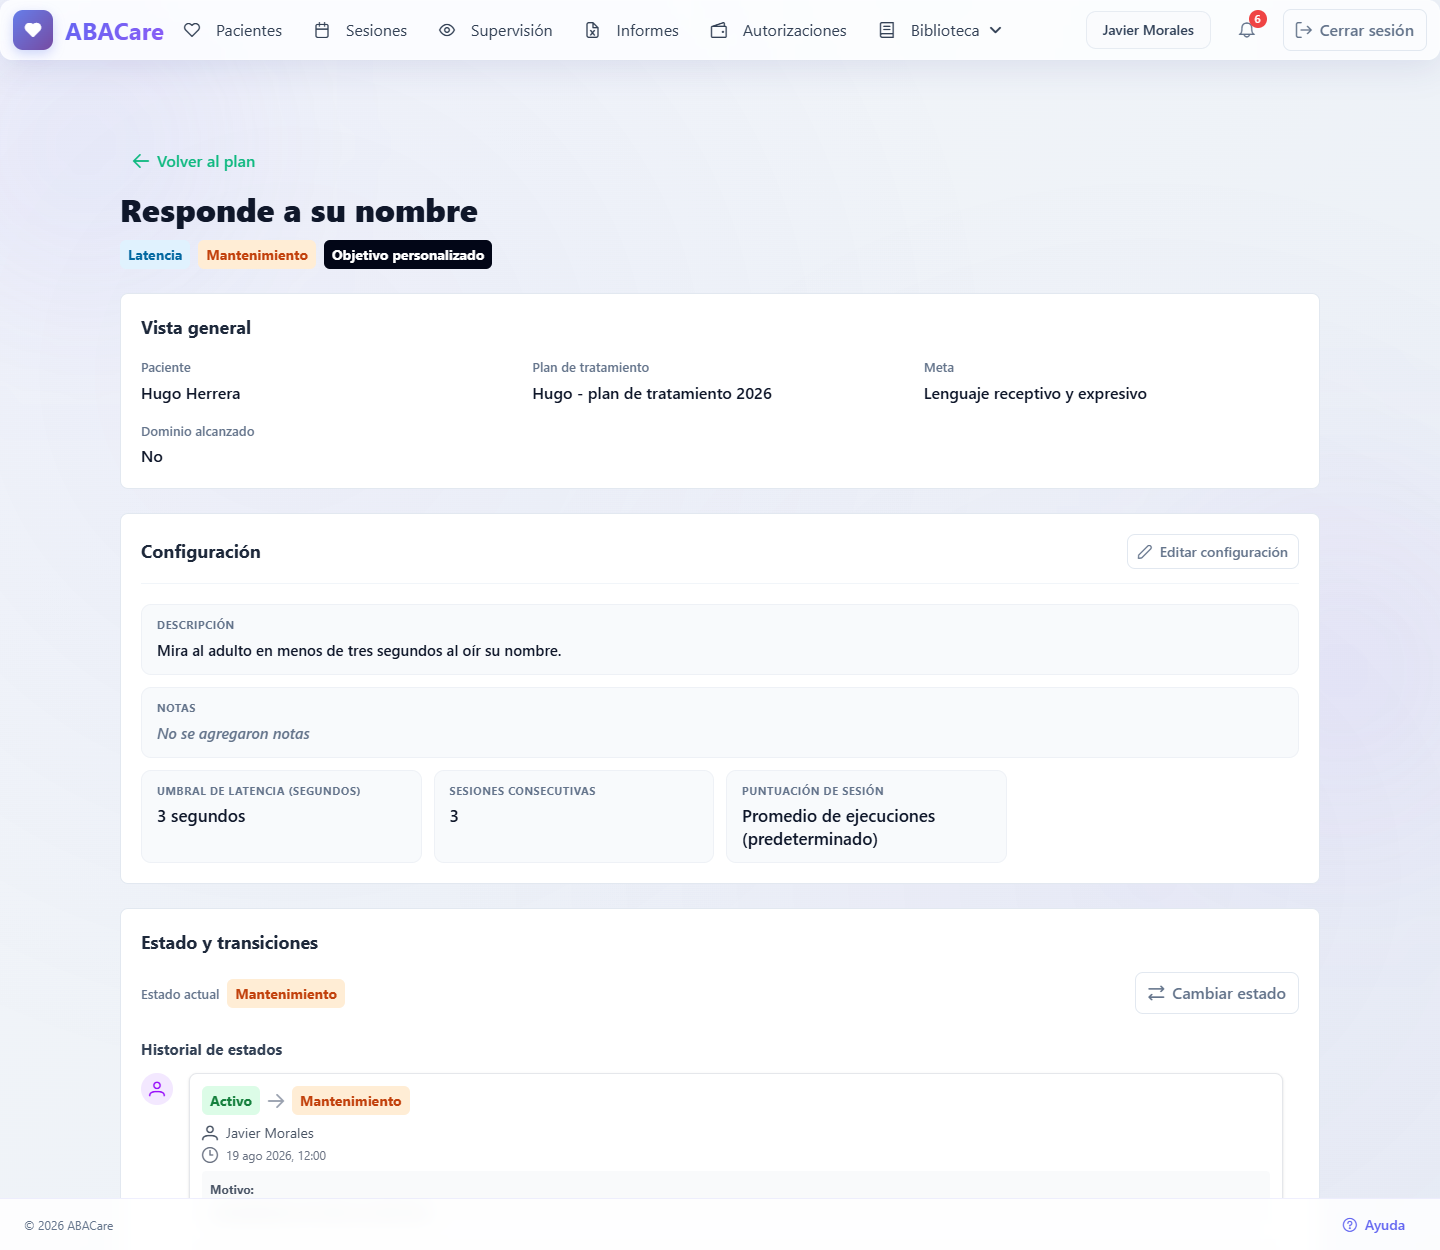Image resolution: width=1440 pixels, height=1250 pixels.
Task: Click the ABACare brand name
Action: [114, 31]
